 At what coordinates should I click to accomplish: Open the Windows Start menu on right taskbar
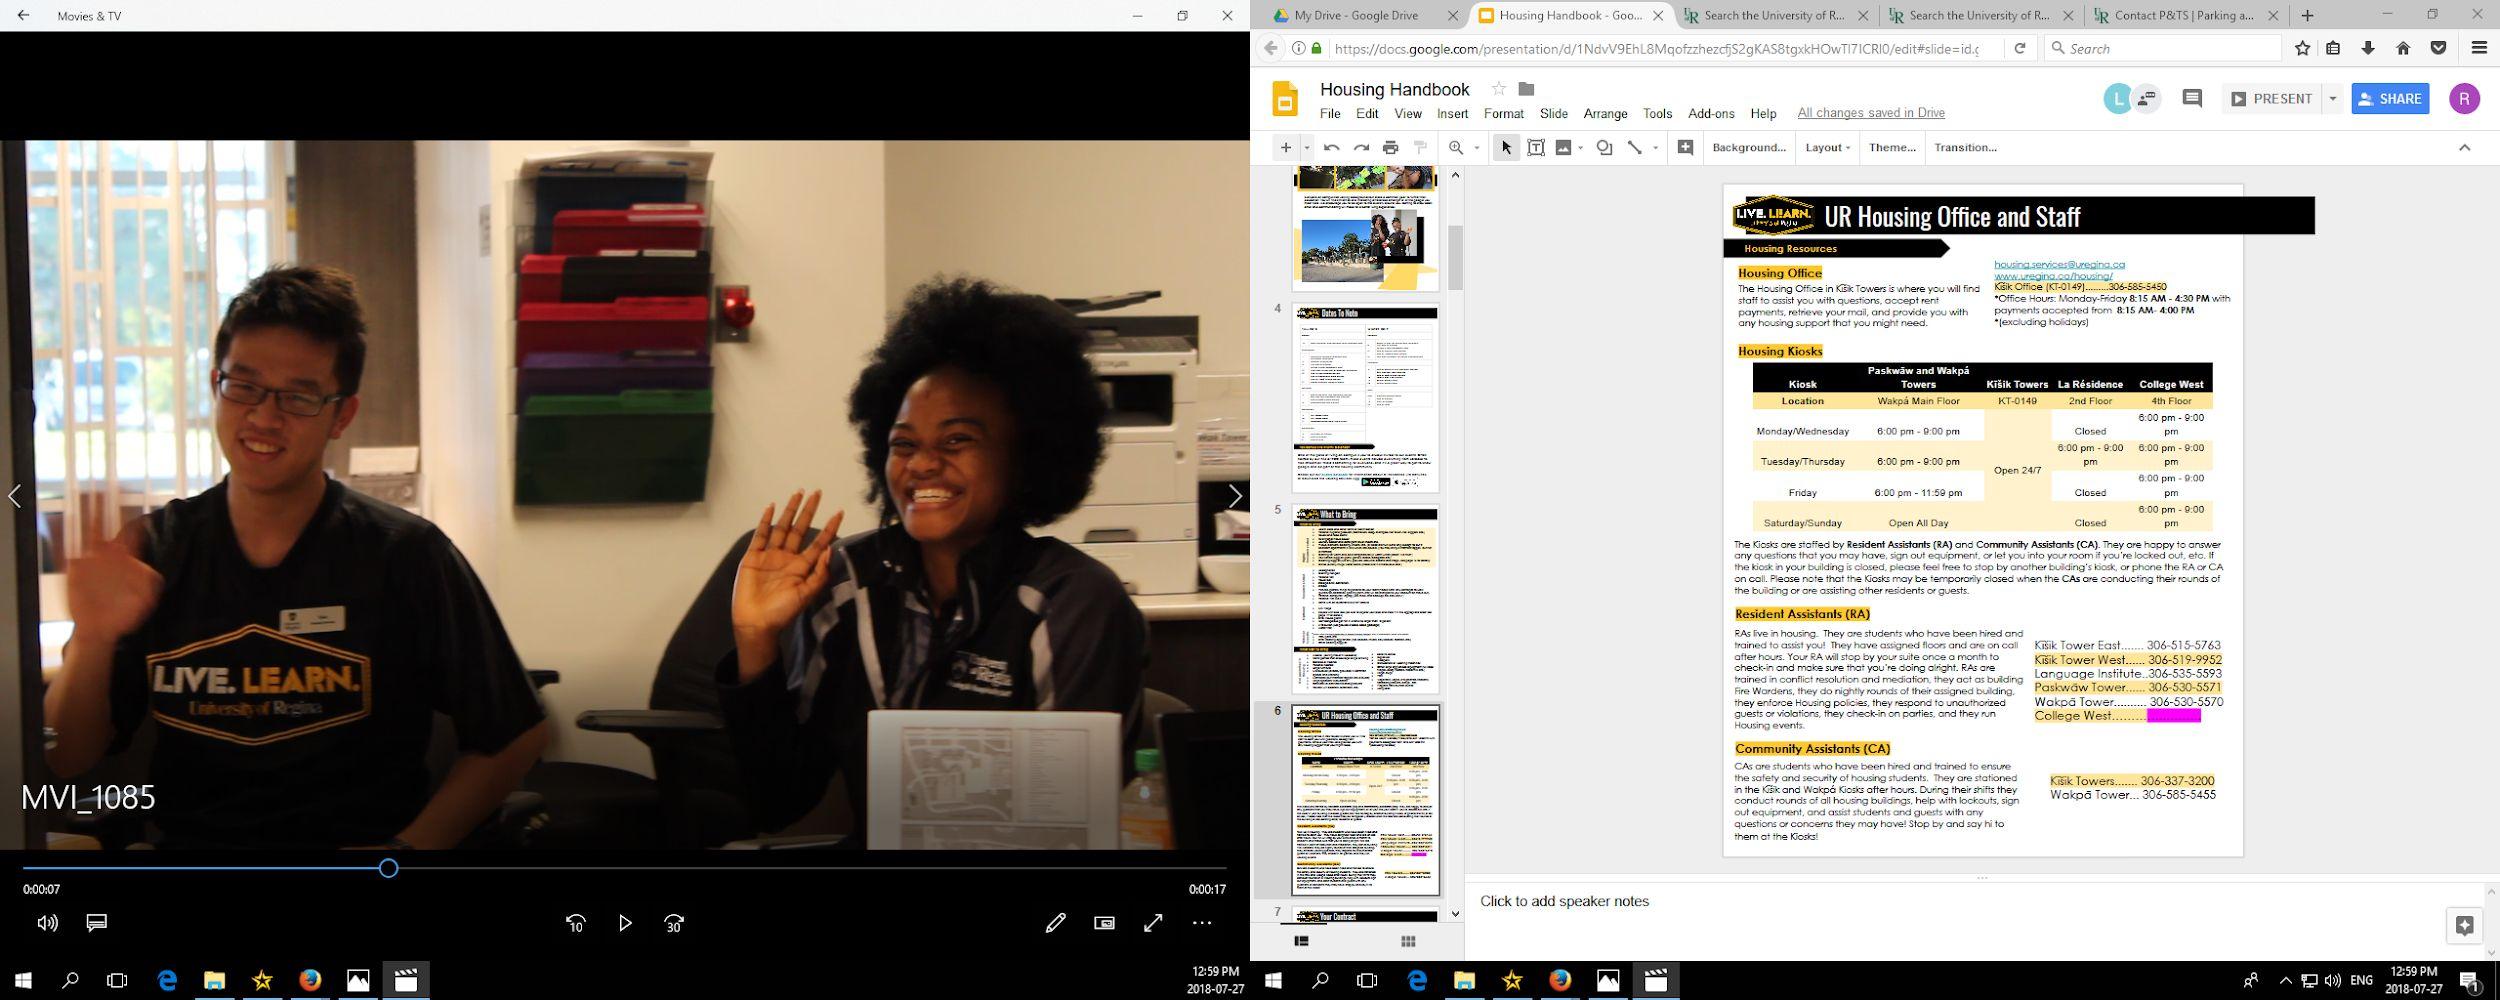(x=1272, y=980)
